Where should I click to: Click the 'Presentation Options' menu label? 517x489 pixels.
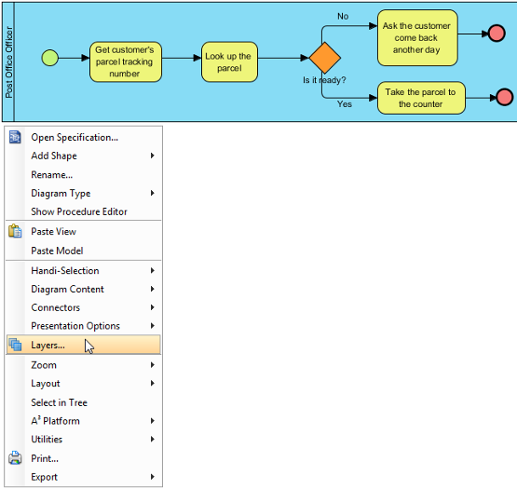tap(75, 326)
